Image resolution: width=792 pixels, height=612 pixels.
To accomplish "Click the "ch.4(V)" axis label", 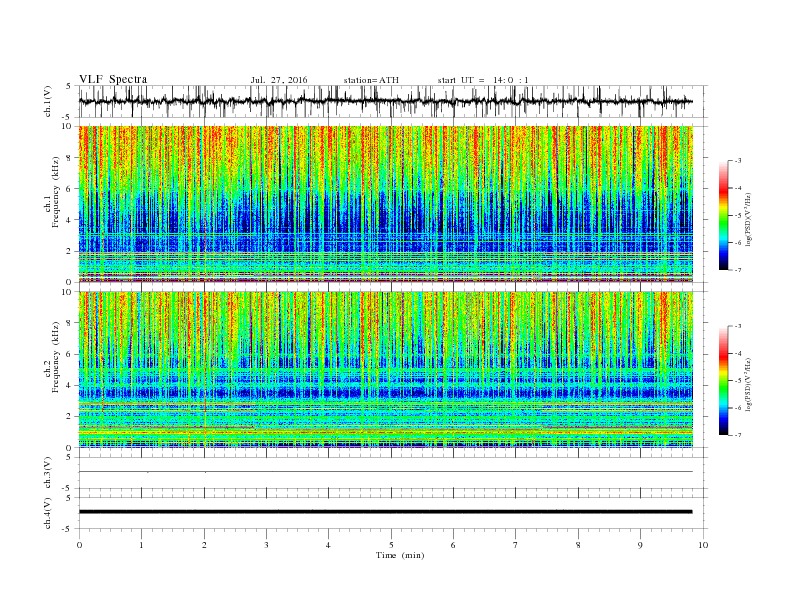I will click(48, 513).
